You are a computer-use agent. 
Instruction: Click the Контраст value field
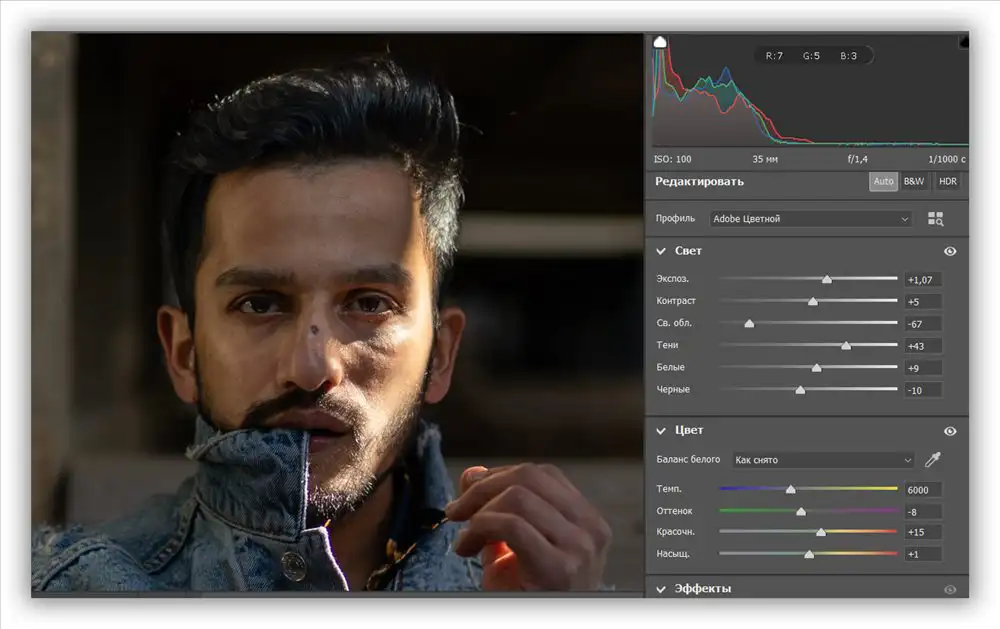pos(924,301)
